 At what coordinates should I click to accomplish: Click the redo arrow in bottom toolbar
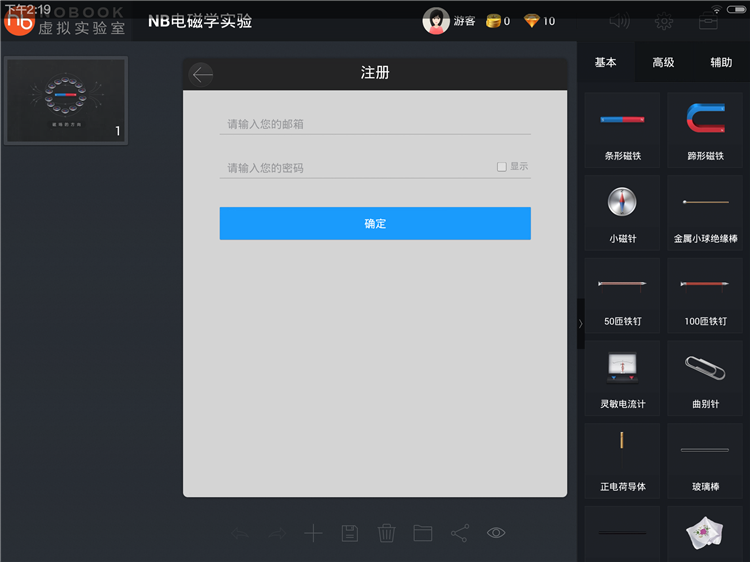pyautogui.click(x=276, y=533)
